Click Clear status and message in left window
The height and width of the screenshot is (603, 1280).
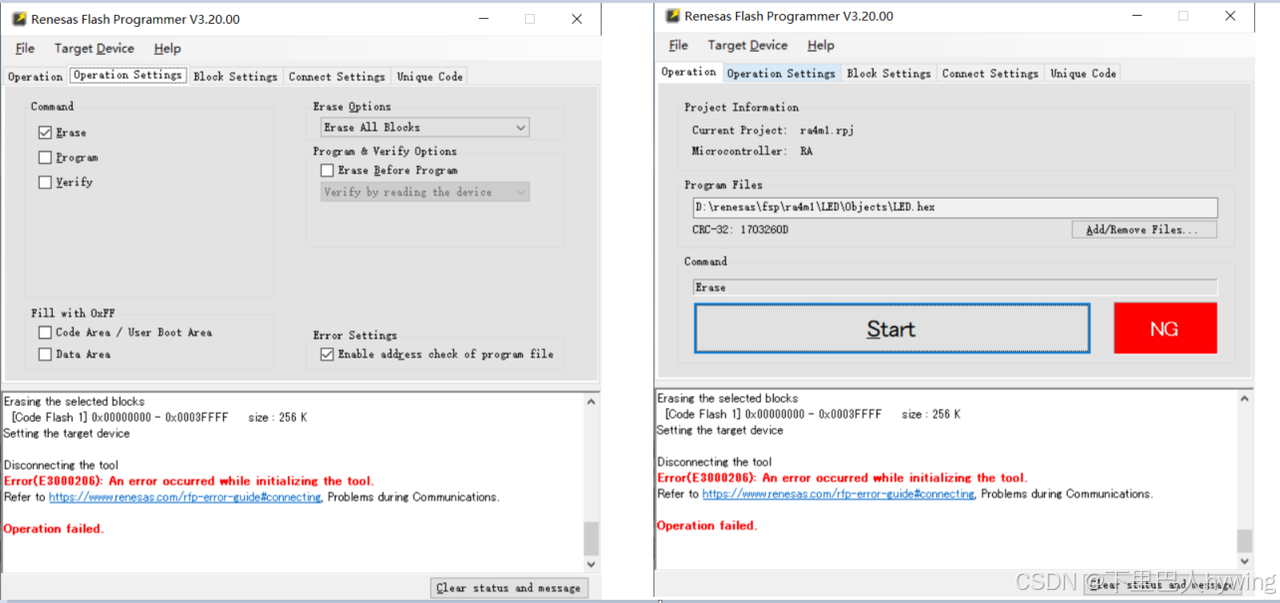tap(508, 587)
